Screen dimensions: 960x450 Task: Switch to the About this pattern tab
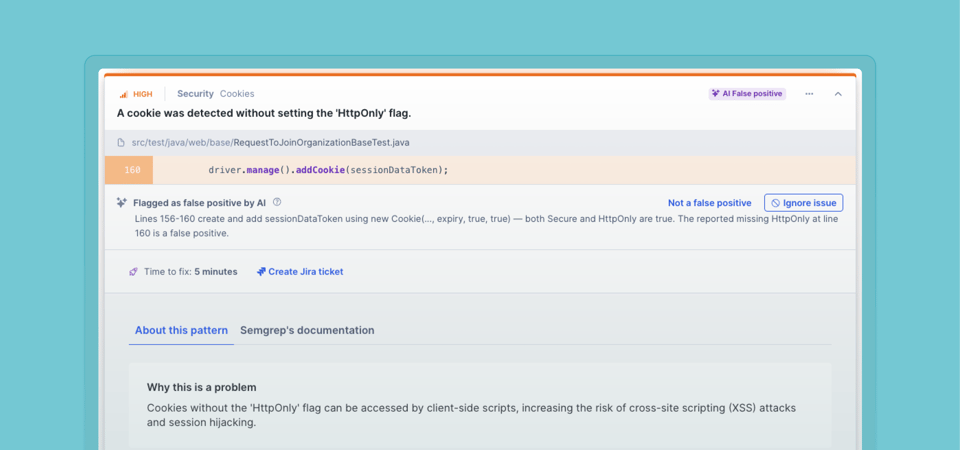(x=181, y=330)
